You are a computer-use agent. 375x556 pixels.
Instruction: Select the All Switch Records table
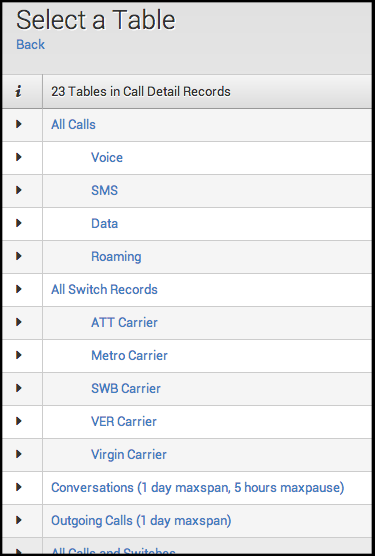tap(104, 289)
